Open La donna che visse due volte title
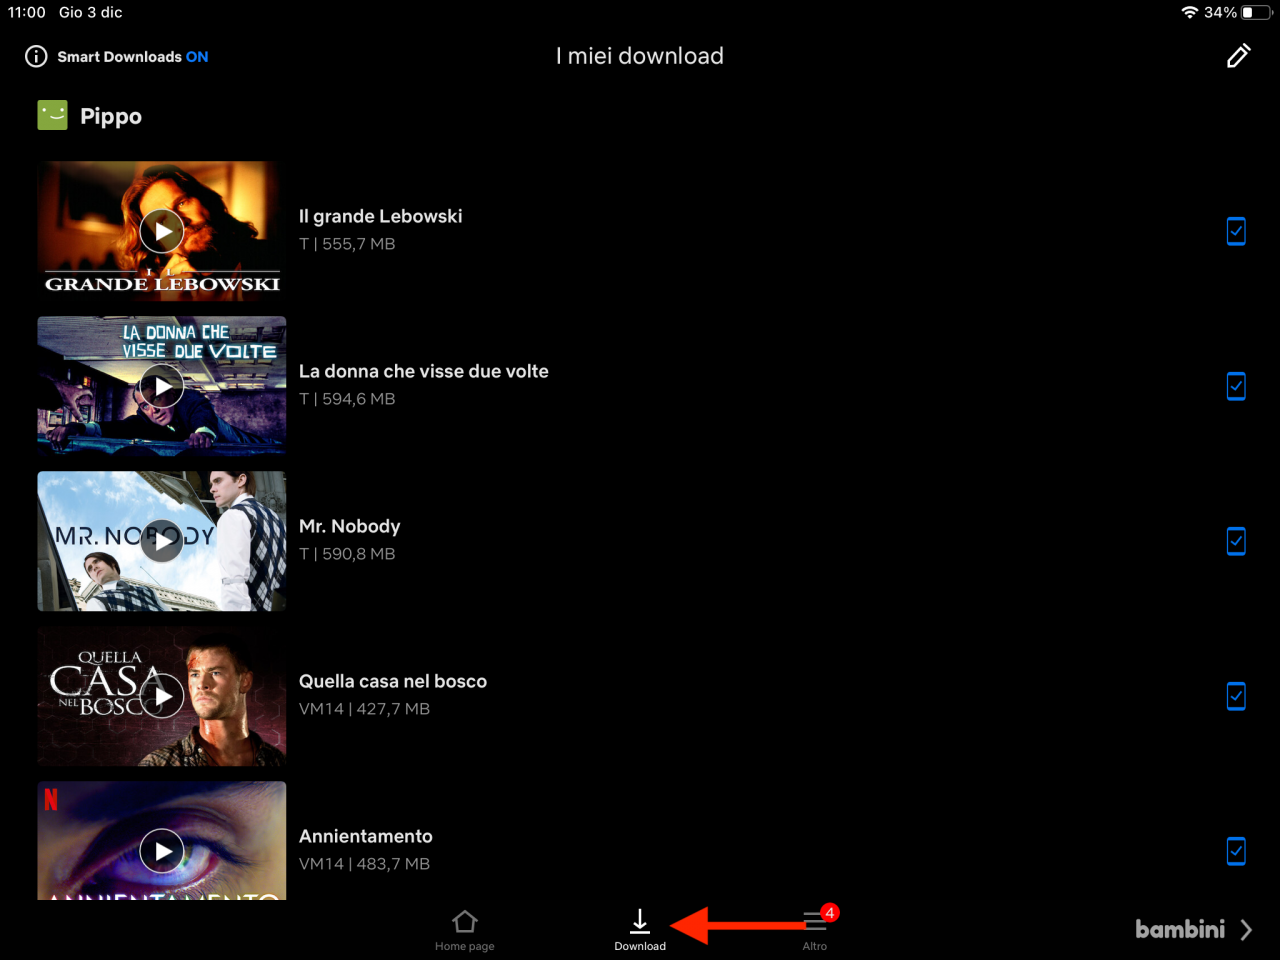The height and width of the screenshot is (960, 1280). pos(424,371)
